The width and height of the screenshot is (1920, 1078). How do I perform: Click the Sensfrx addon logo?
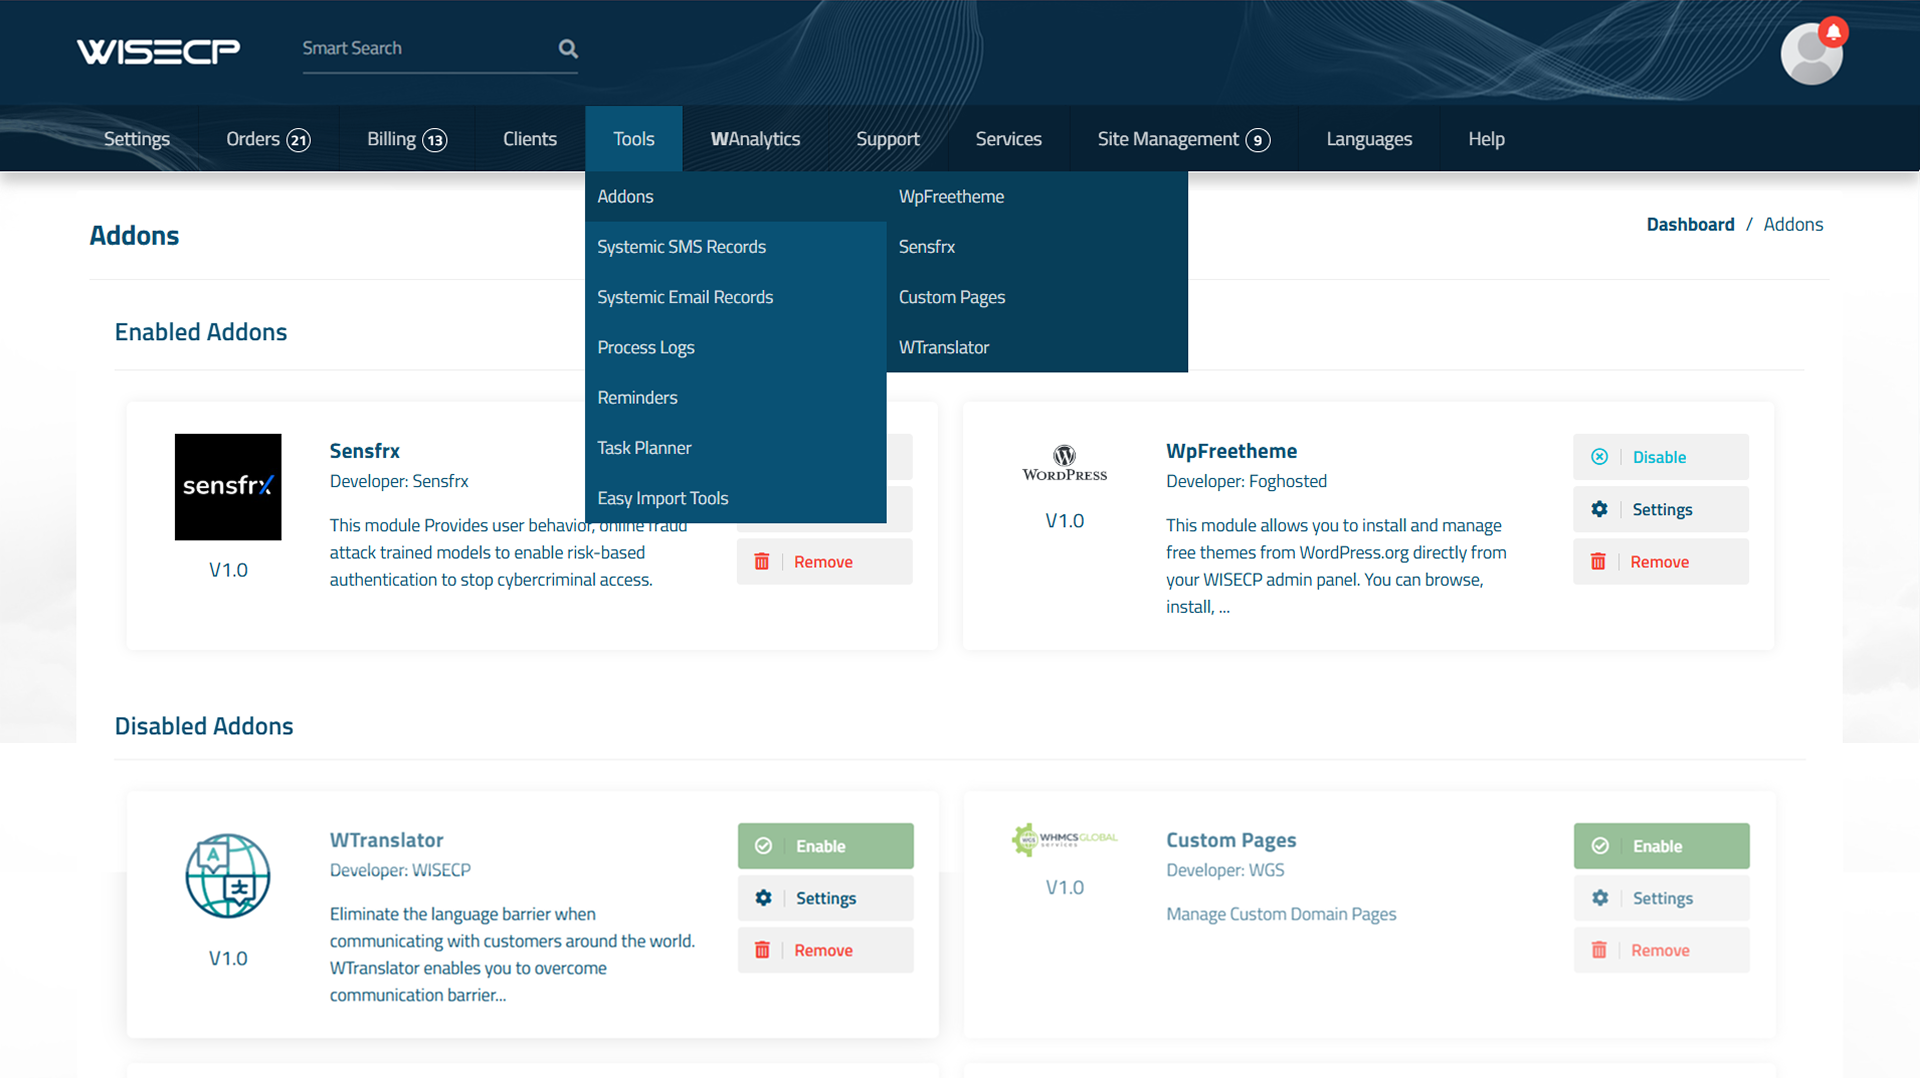pos(228,487)
